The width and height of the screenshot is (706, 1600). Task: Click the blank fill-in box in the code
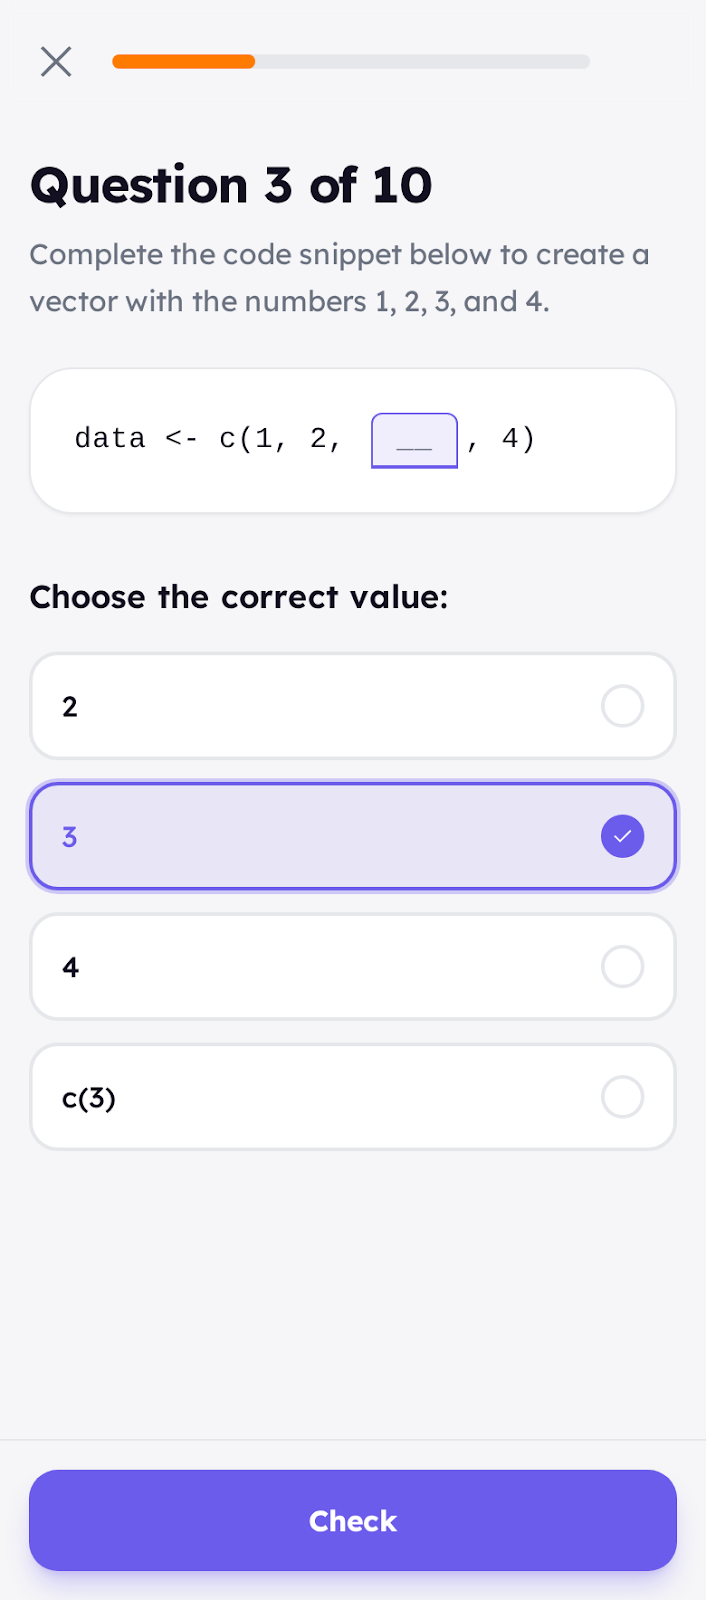click(x=414, y=439)
